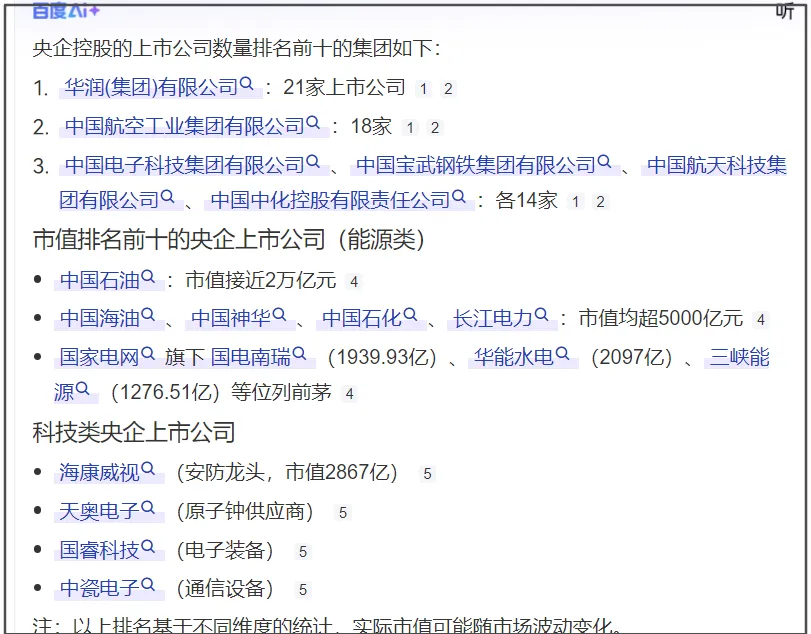Click the magnifier icon beside 华能水电
The height and width of the screenshot is (634, 811).
562,353
